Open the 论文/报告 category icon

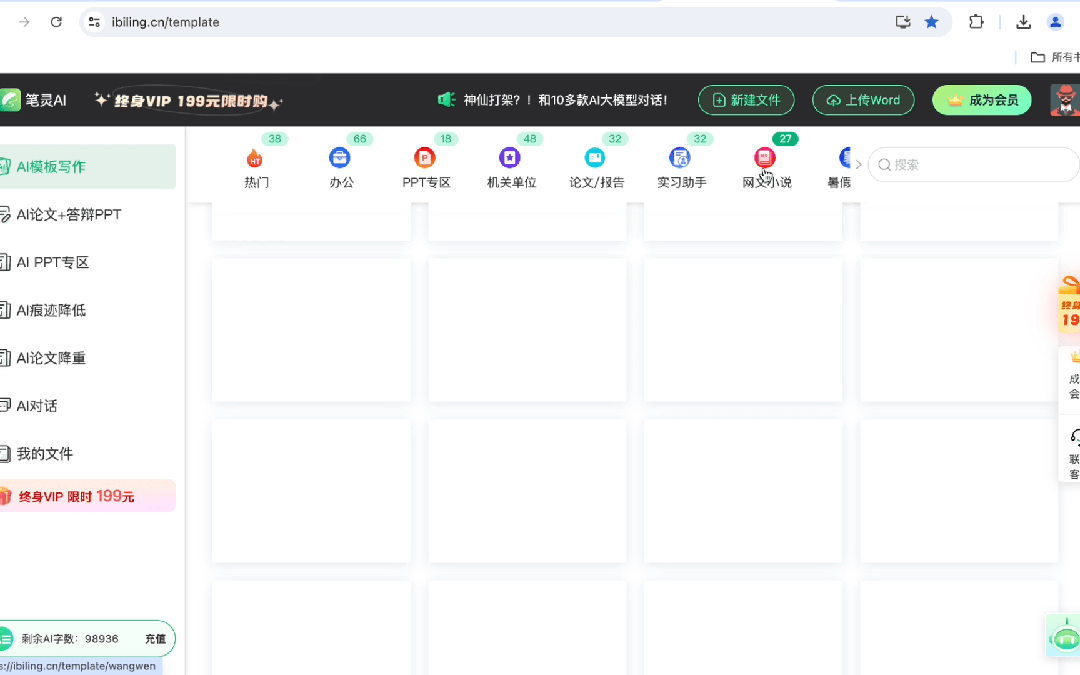tap(594, 158)
